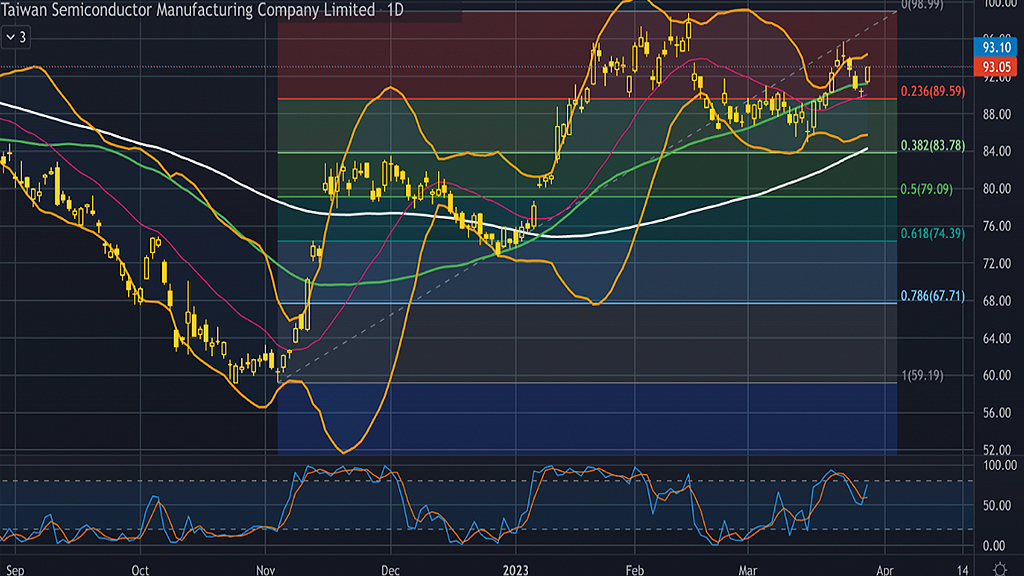1024x576 pixels.
Task: Click the 0.618(74.39) Fibonacci level label
Action: (x=934, y=233)
